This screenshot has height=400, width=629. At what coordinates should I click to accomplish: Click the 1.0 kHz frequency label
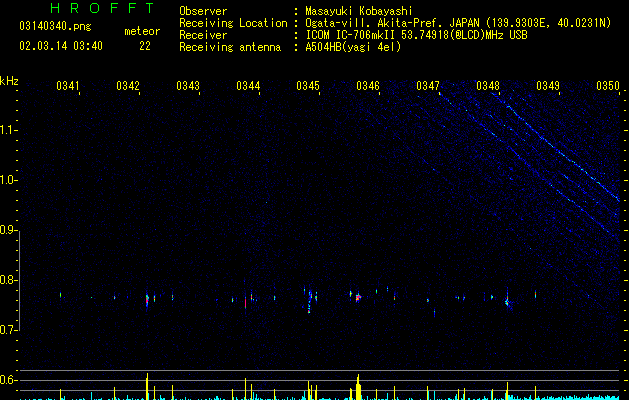tap(7, 180)
